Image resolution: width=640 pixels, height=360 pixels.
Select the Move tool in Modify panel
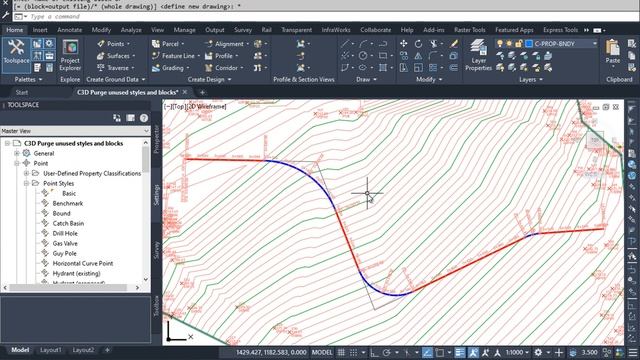point(404,44)
